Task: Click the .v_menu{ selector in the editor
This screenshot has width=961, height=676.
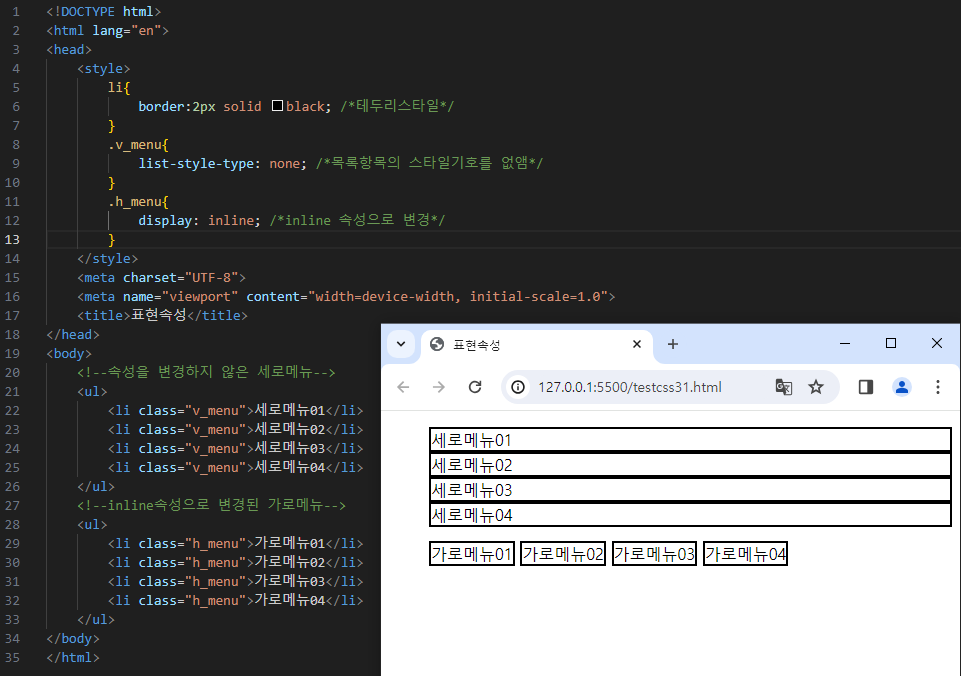Action: (x=138, y=145)
